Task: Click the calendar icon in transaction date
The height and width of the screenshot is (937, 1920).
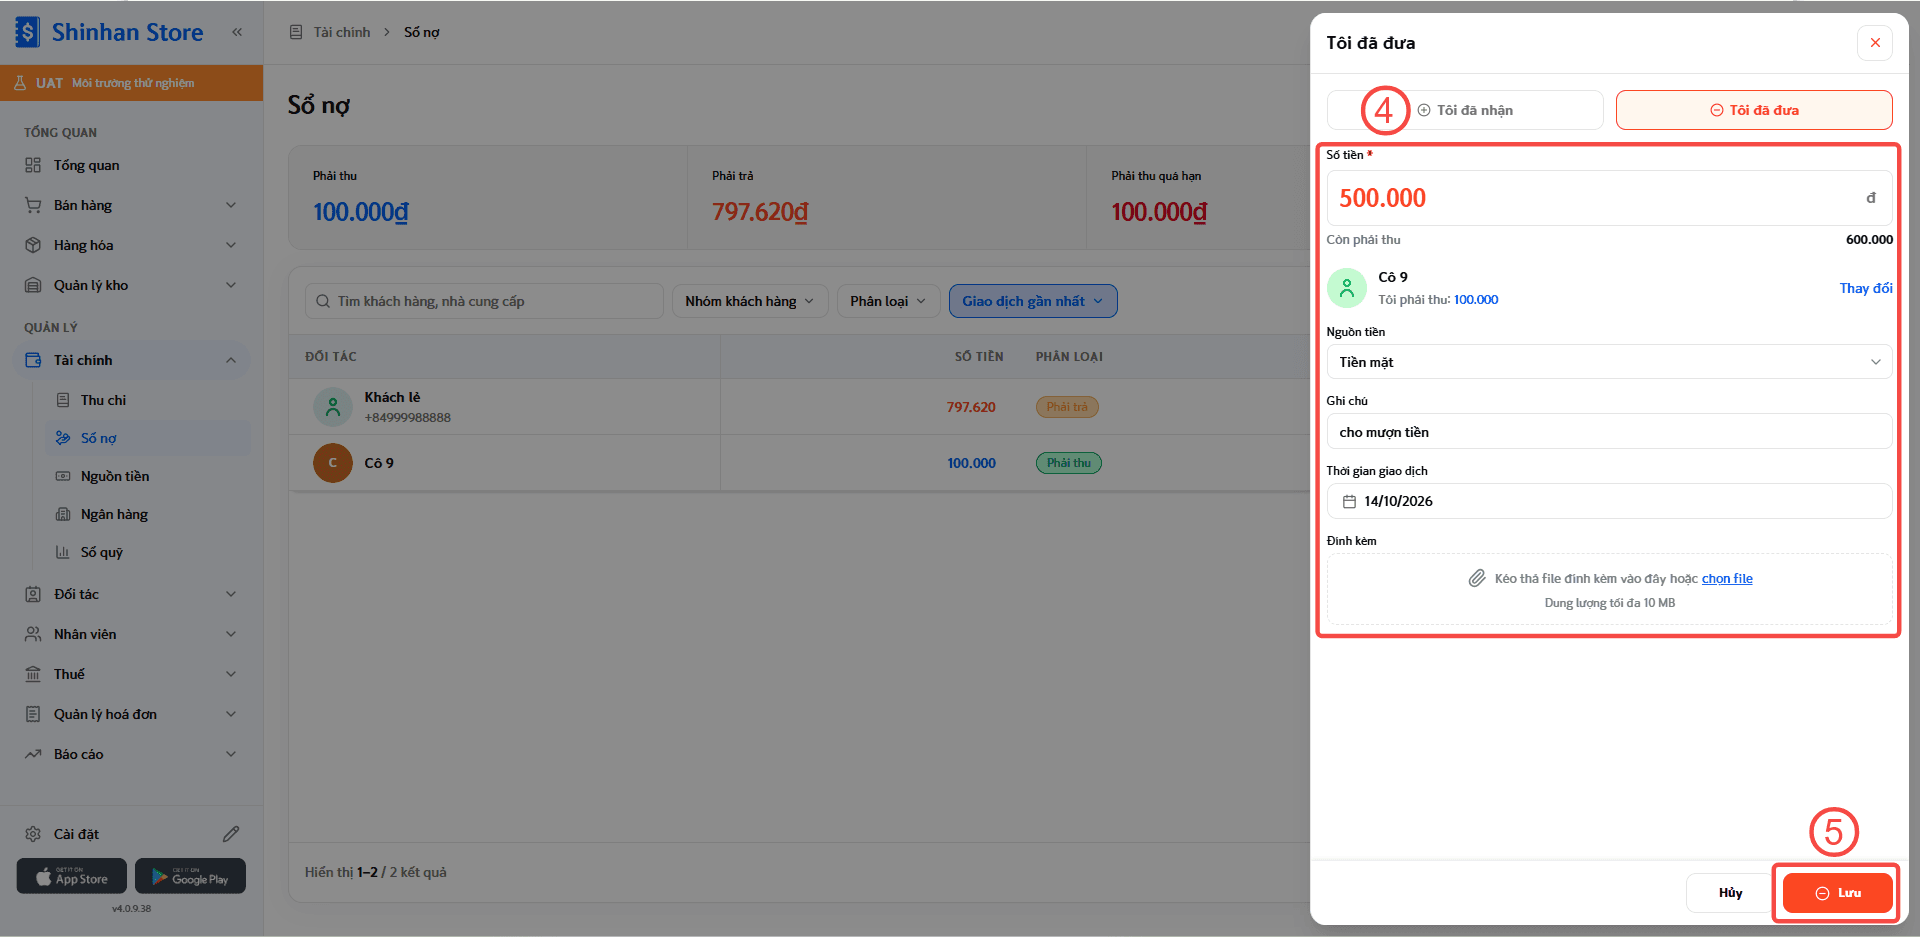Action: (x=1349, y=501)
